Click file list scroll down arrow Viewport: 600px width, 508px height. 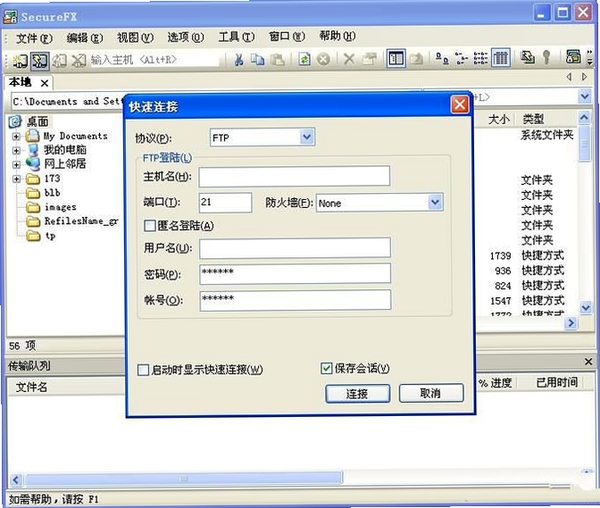[585, 307]
